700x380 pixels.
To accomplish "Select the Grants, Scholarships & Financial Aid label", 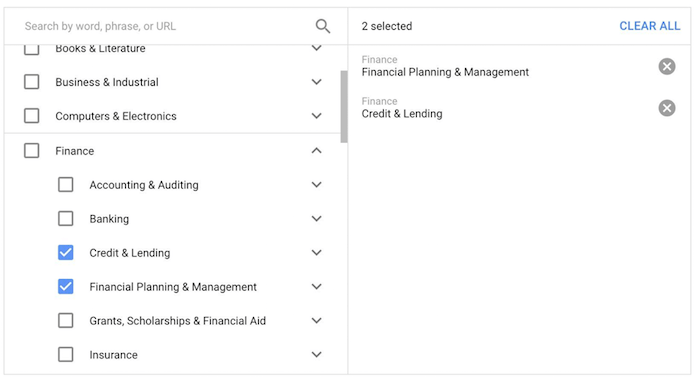I will (x=178, y=321).
